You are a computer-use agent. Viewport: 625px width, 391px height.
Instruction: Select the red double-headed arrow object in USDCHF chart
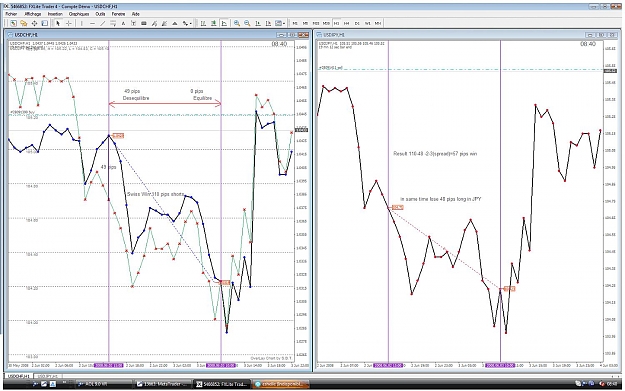[165, 104]
